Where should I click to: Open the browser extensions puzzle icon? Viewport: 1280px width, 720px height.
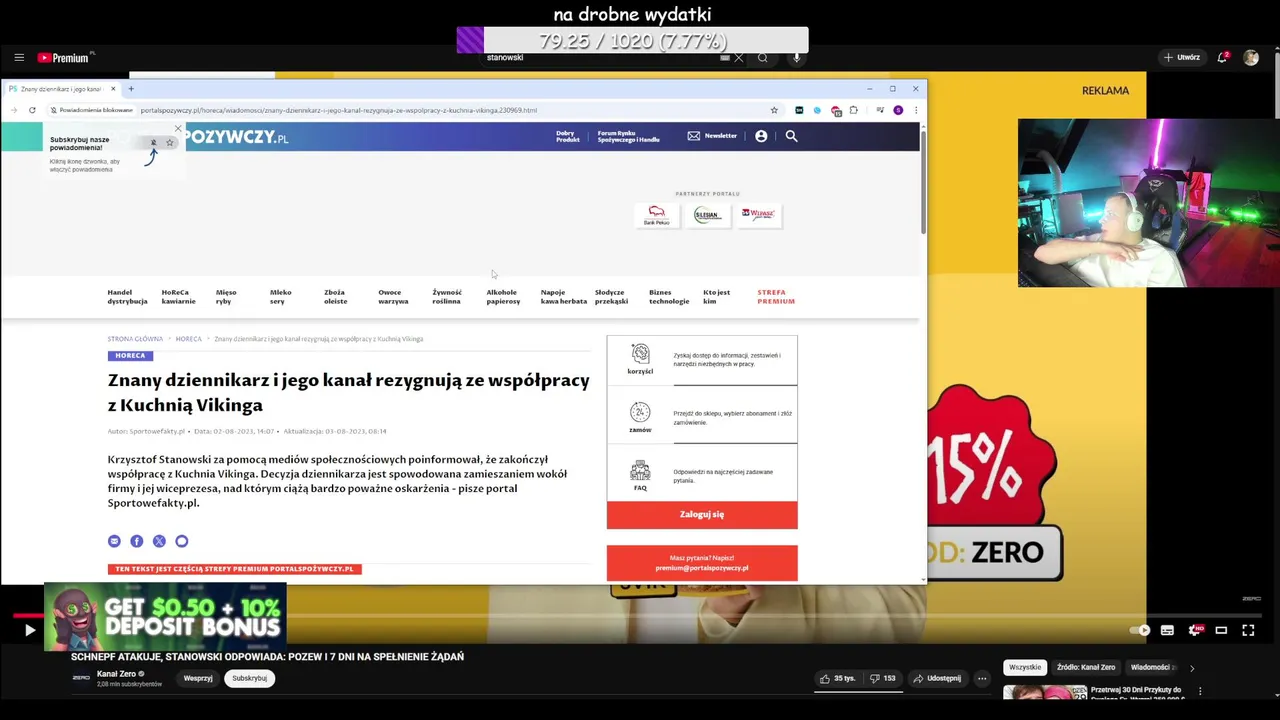click(x=853, y=110)
